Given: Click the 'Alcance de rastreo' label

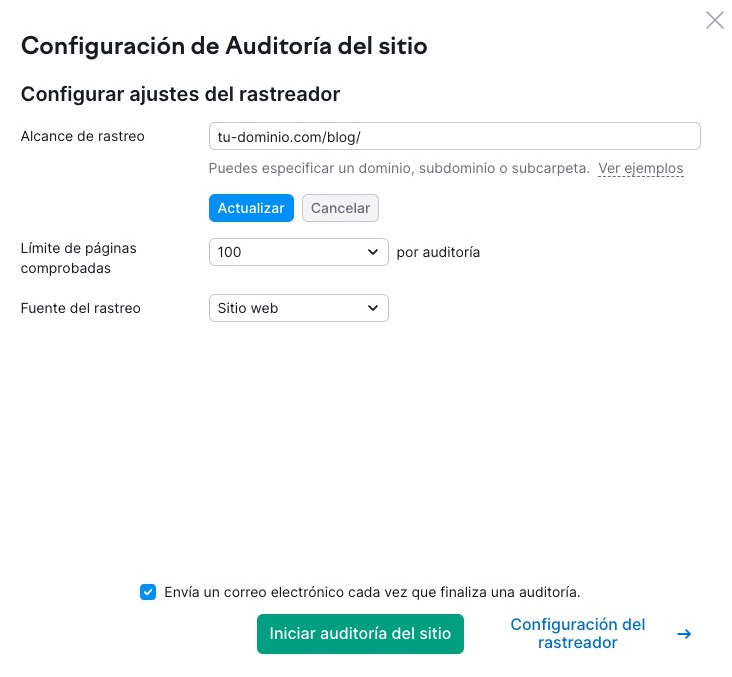Looking at the screenshot, I should (x=83, y=136).
